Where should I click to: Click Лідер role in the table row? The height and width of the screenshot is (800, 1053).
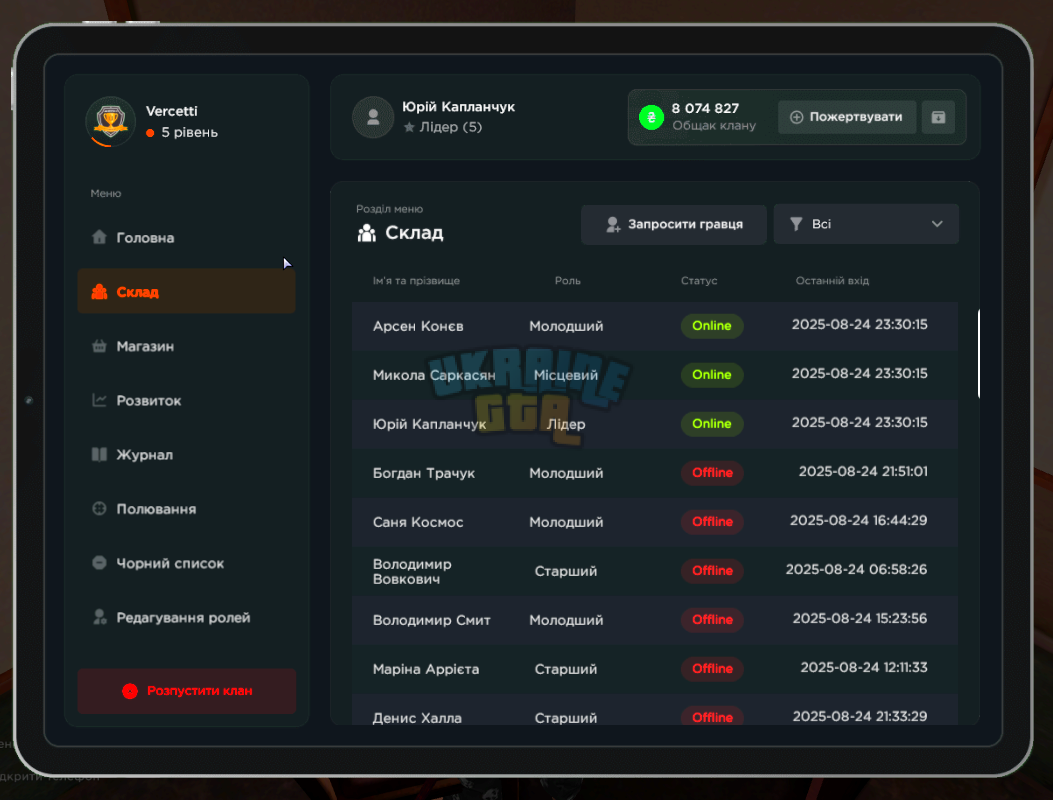(565, 424)
